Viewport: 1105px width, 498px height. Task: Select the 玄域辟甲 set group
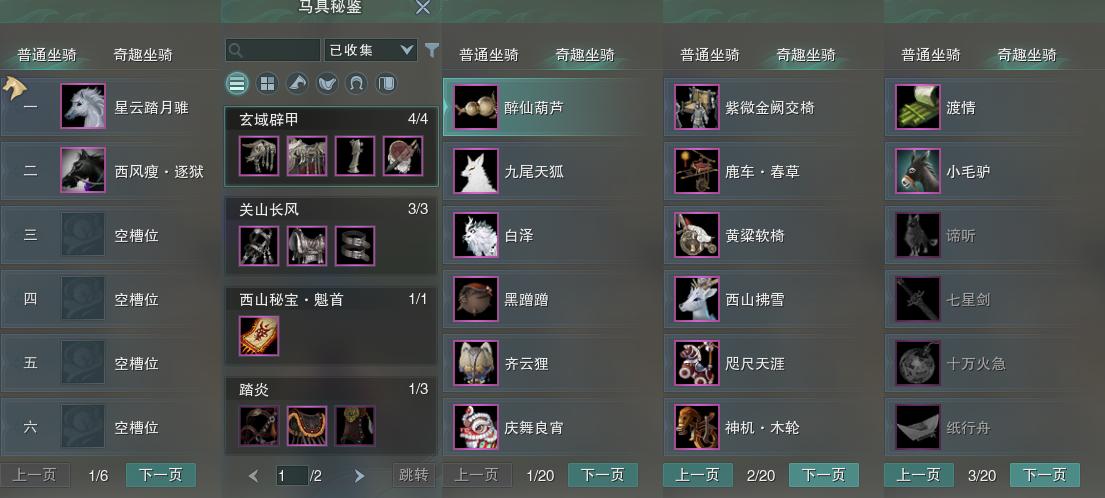pyautogui.click(x=331, y=147)
